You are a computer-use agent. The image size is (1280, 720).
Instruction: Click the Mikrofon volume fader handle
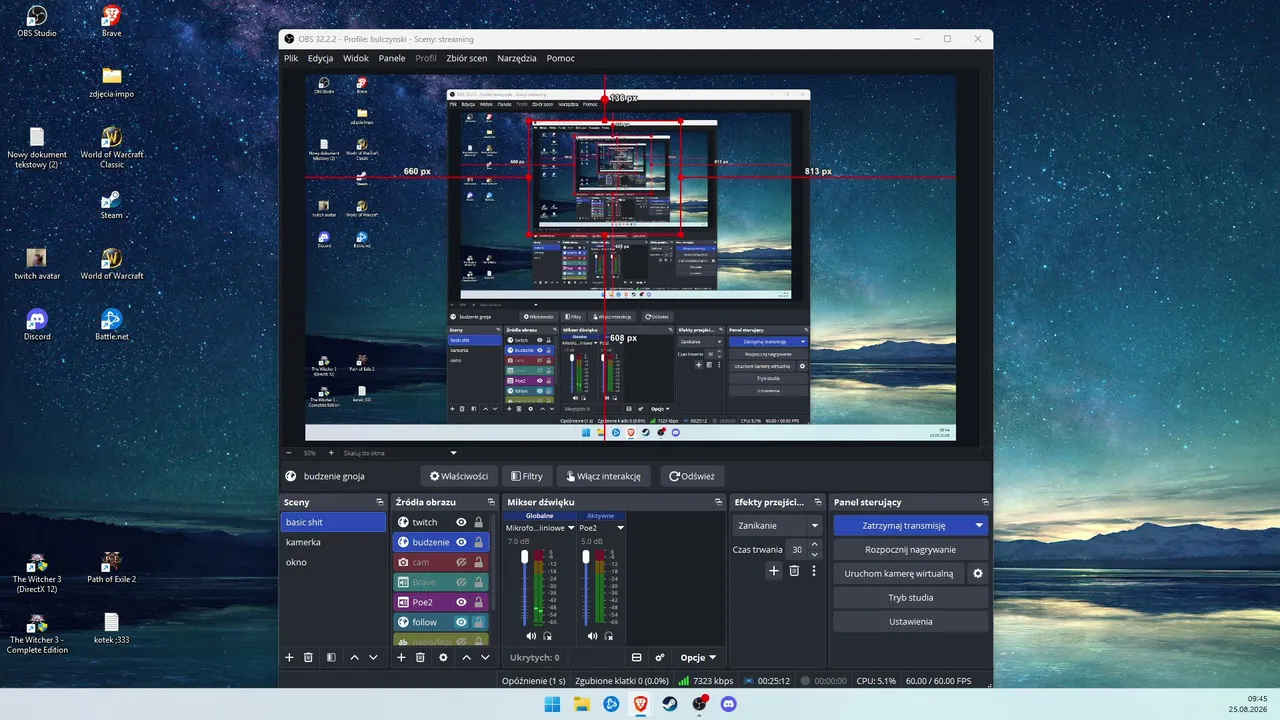(x=524, y=557)
